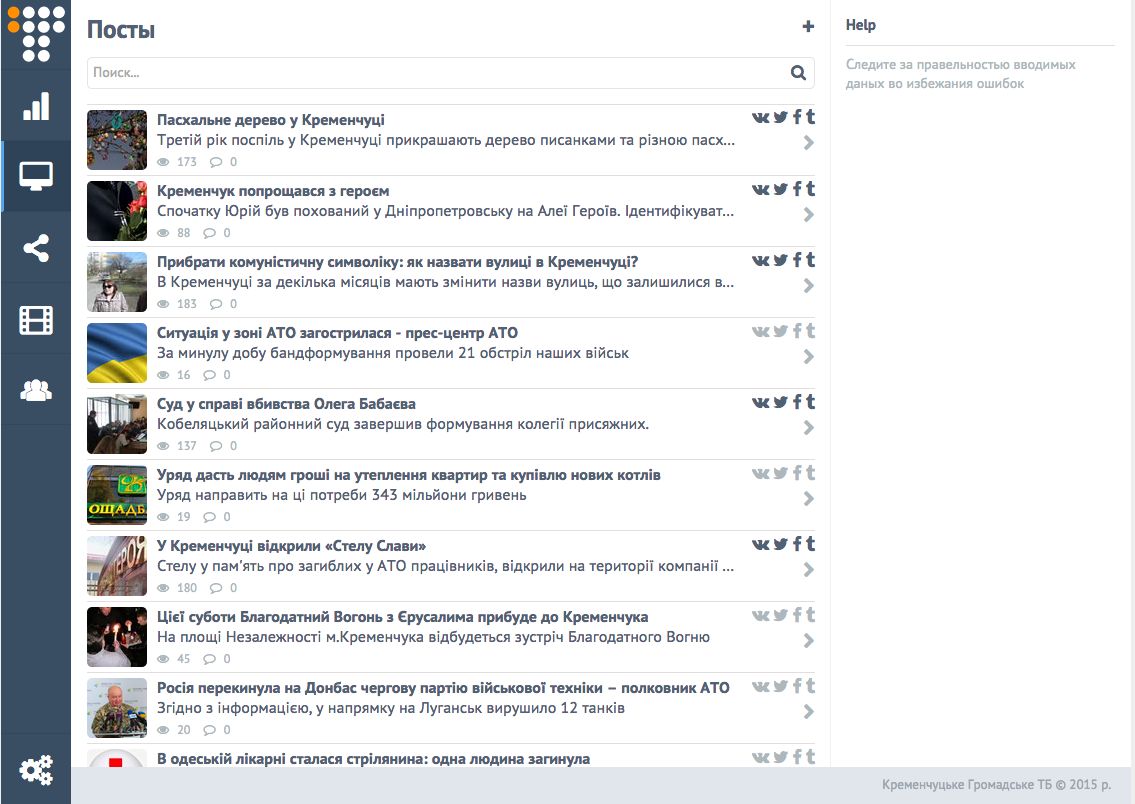Toggle VK sharing for 'Пасхальне дерево у Кременчуці'
This screenshot has width=1135, height=804.
pos(761,118)
